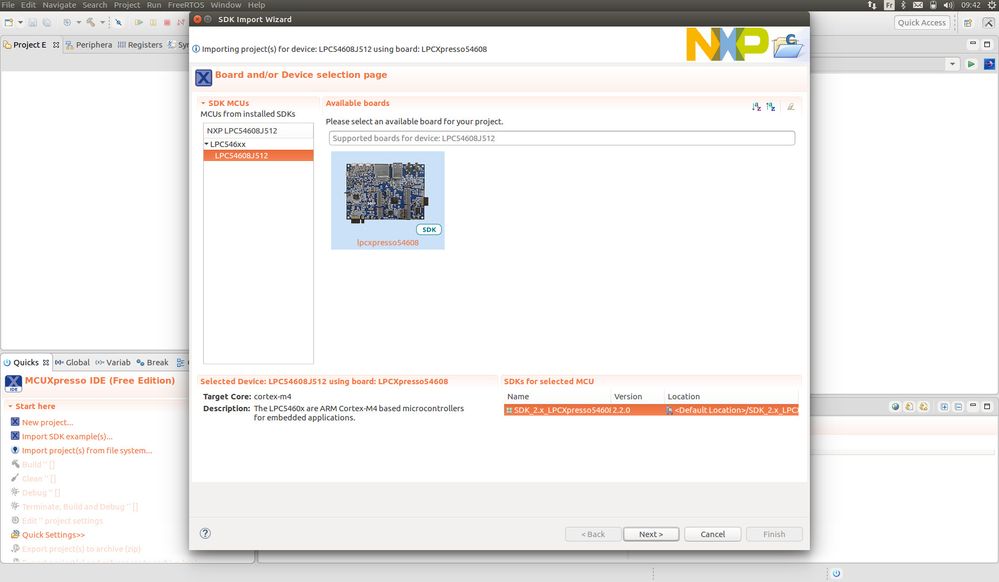The width and height of the screenshot is (999, 582).
Task: Click the clear board filter icon
Action: [x=791, y=107]
